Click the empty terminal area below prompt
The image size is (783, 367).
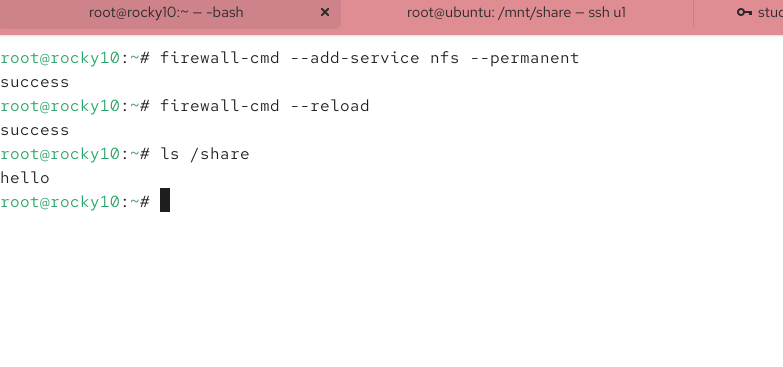click(x=392, y=290)
